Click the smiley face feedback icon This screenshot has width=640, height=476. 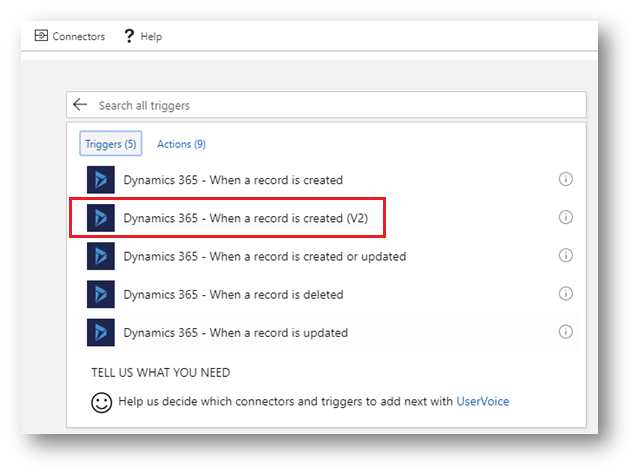click(101, 402)
